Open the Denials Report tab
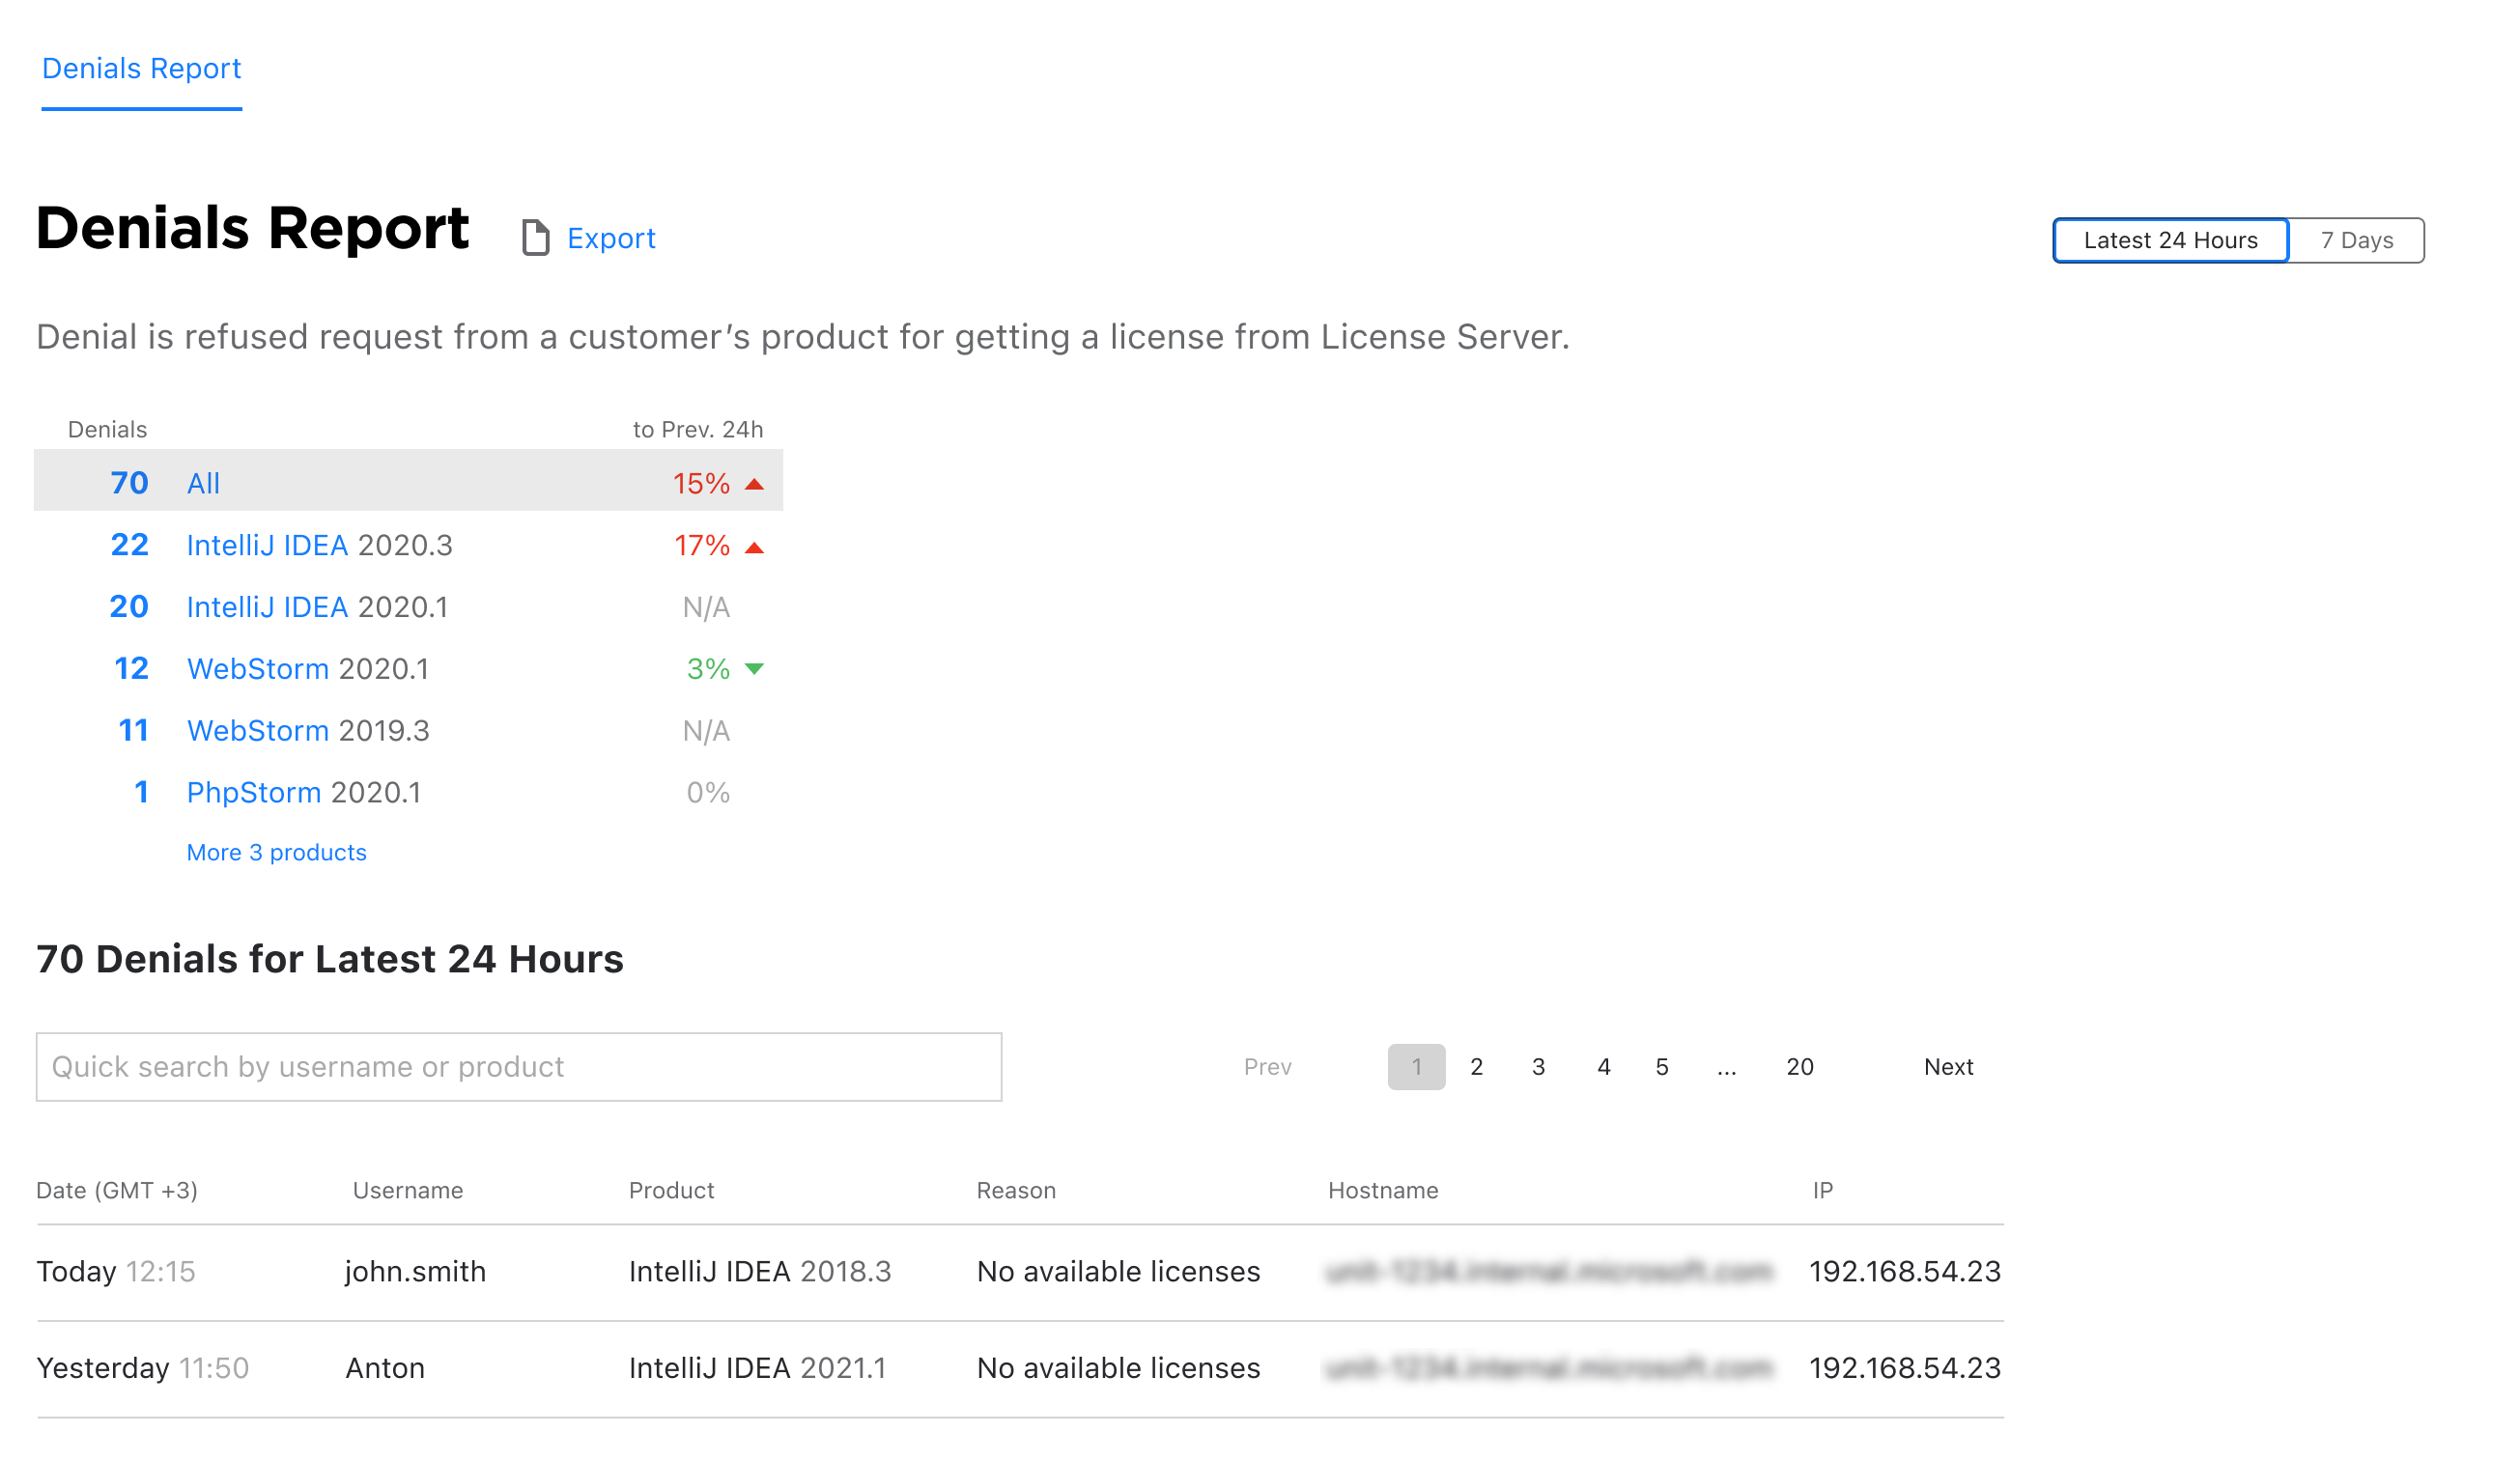Image resolution: width=2520 pixels, height=1461 pixels. [141, 68]
